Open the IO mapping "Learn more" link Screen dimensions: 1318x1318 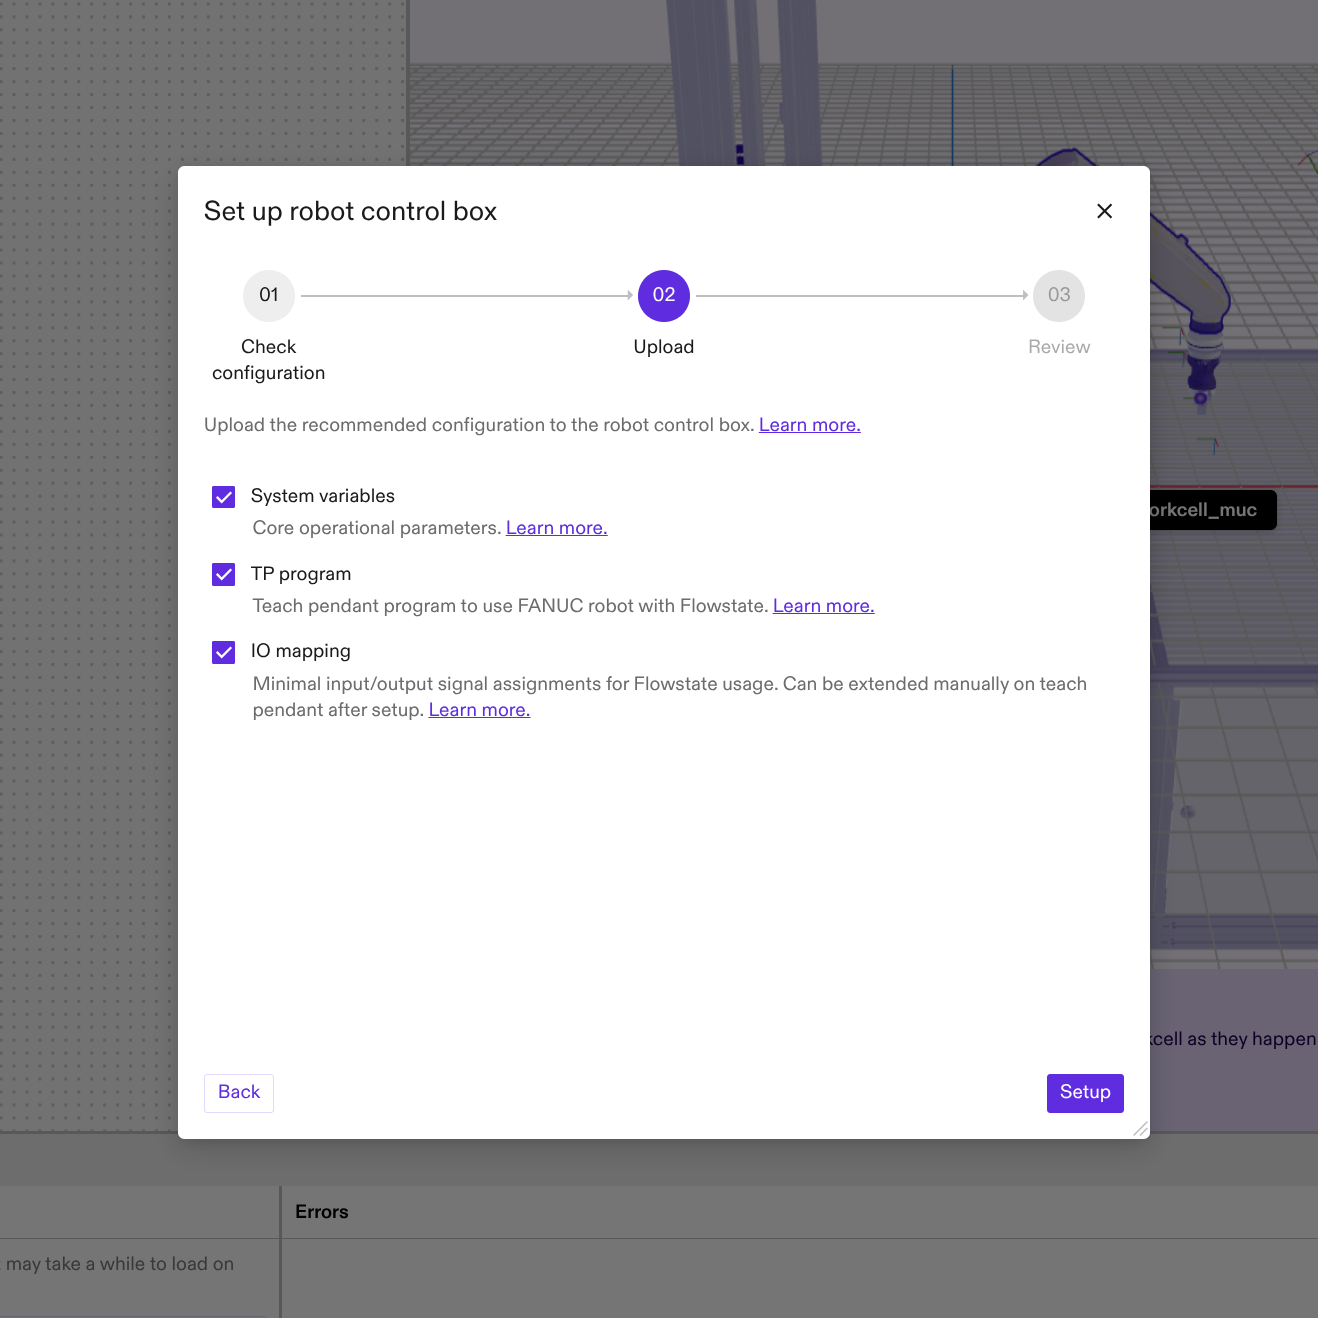(x=478, y=709)
